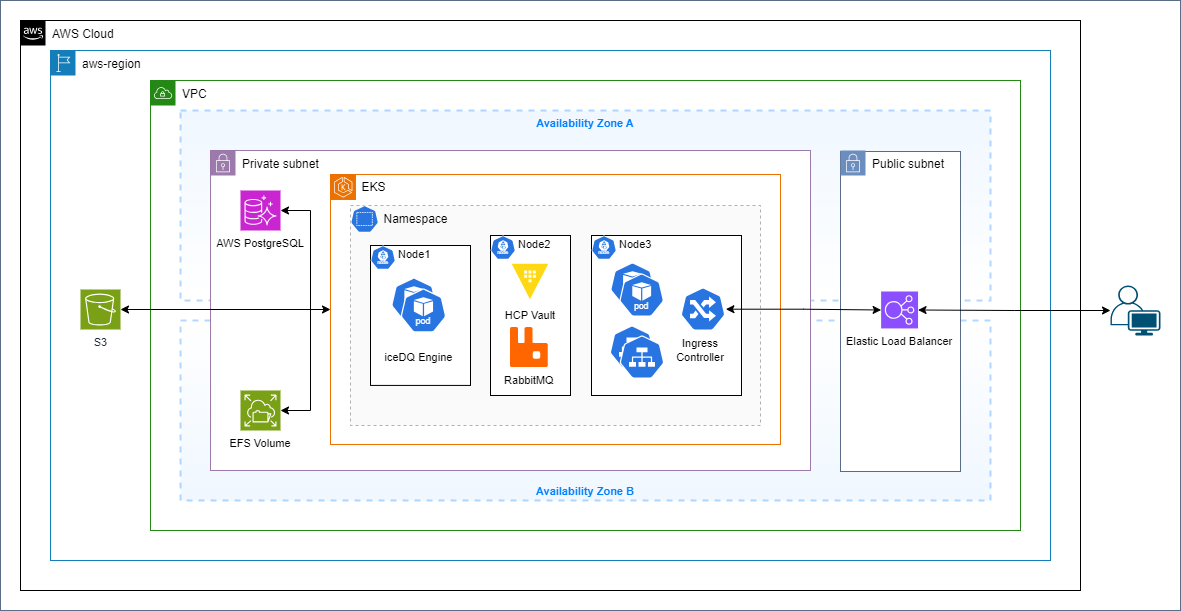Image resolution: width=1181 pixels, height=611 pixels.
Task: Click the VPC cloud icon
Action: [162, 94]
